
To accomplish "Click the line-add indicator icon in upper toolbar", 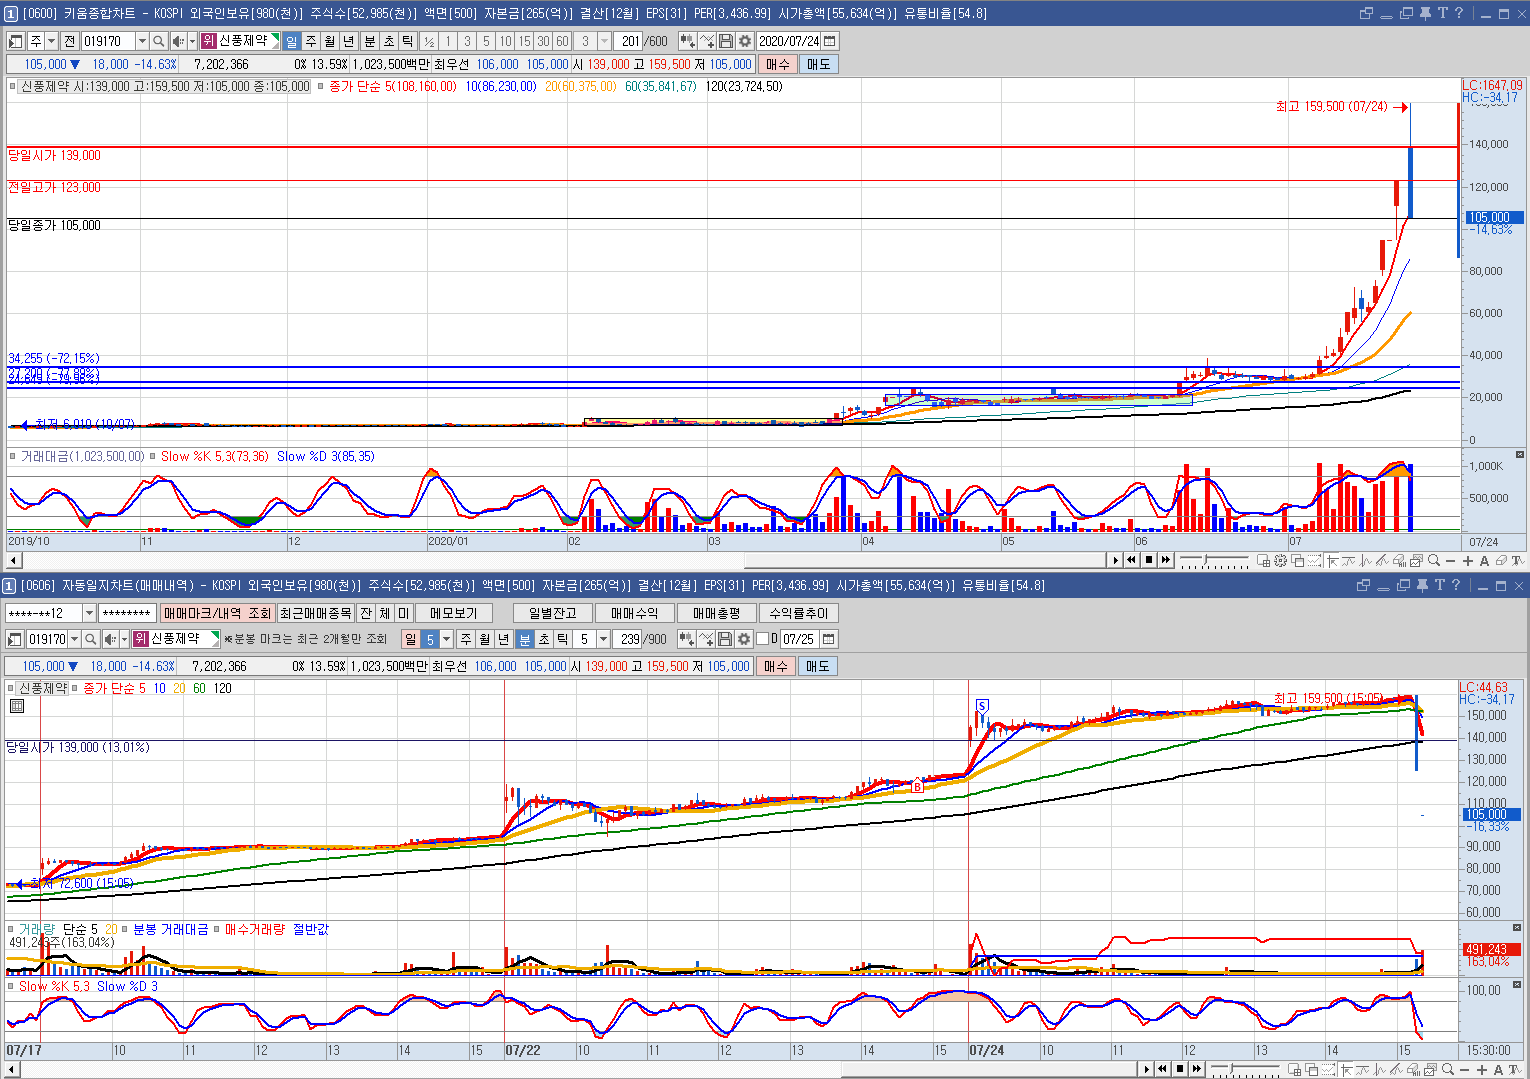I will pyautogui.click(x=707, y=41).
